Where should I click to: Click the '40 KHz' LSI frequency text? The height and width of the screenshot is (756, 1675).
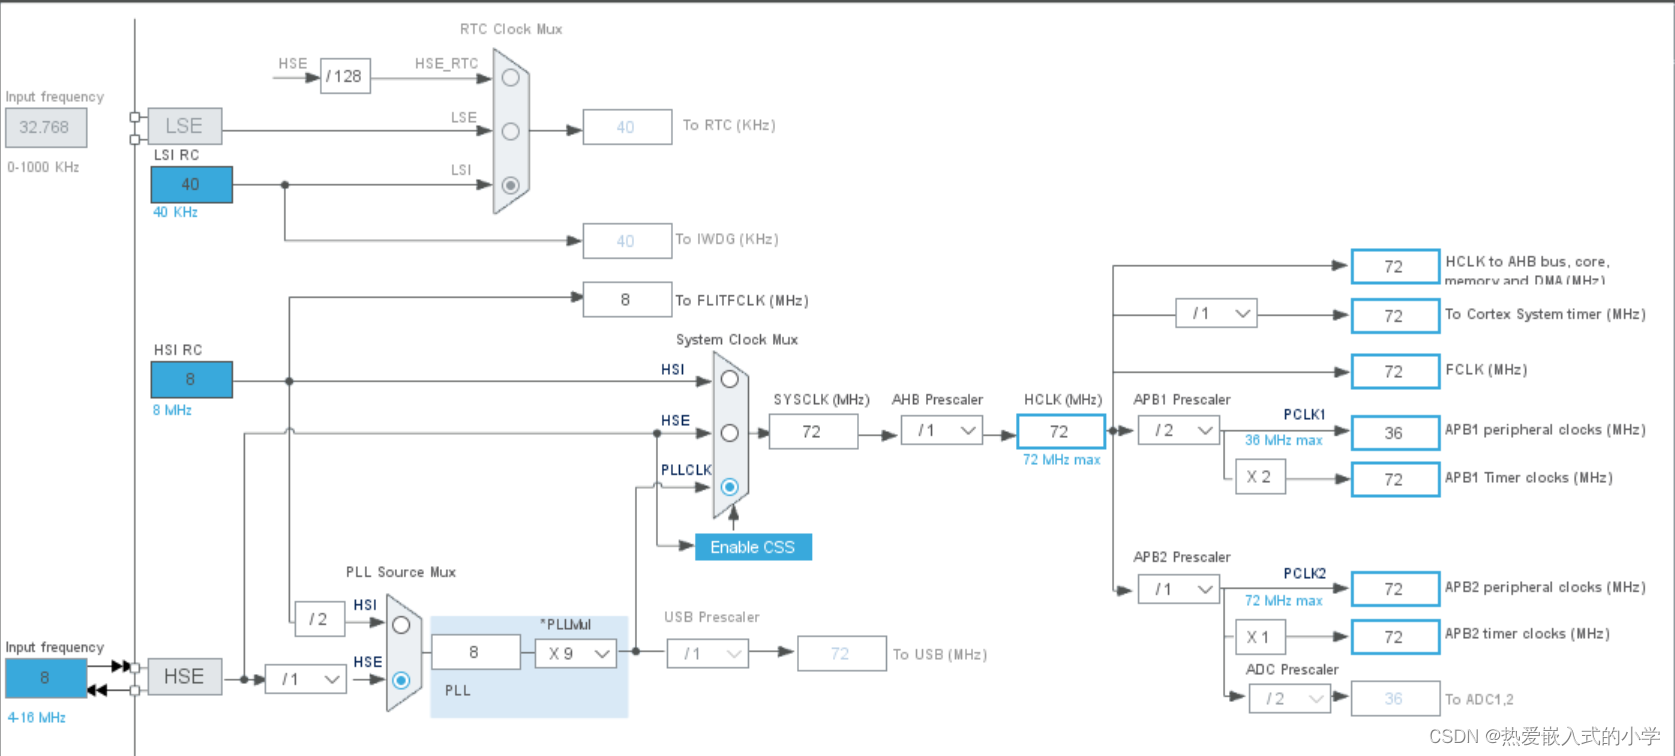tap(175, 213)
